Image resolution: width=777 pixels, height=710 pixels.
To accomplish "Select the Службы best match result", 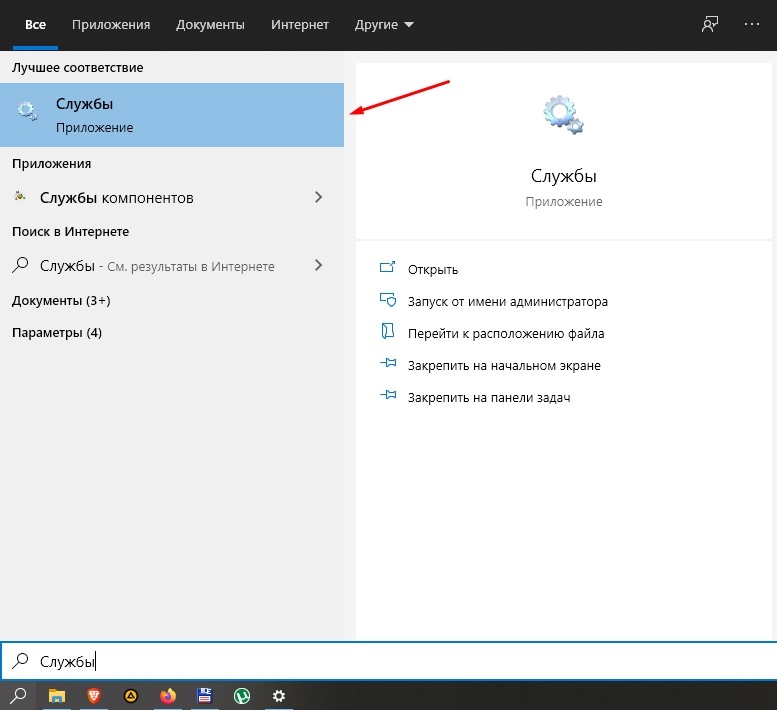I will point(172,115).
